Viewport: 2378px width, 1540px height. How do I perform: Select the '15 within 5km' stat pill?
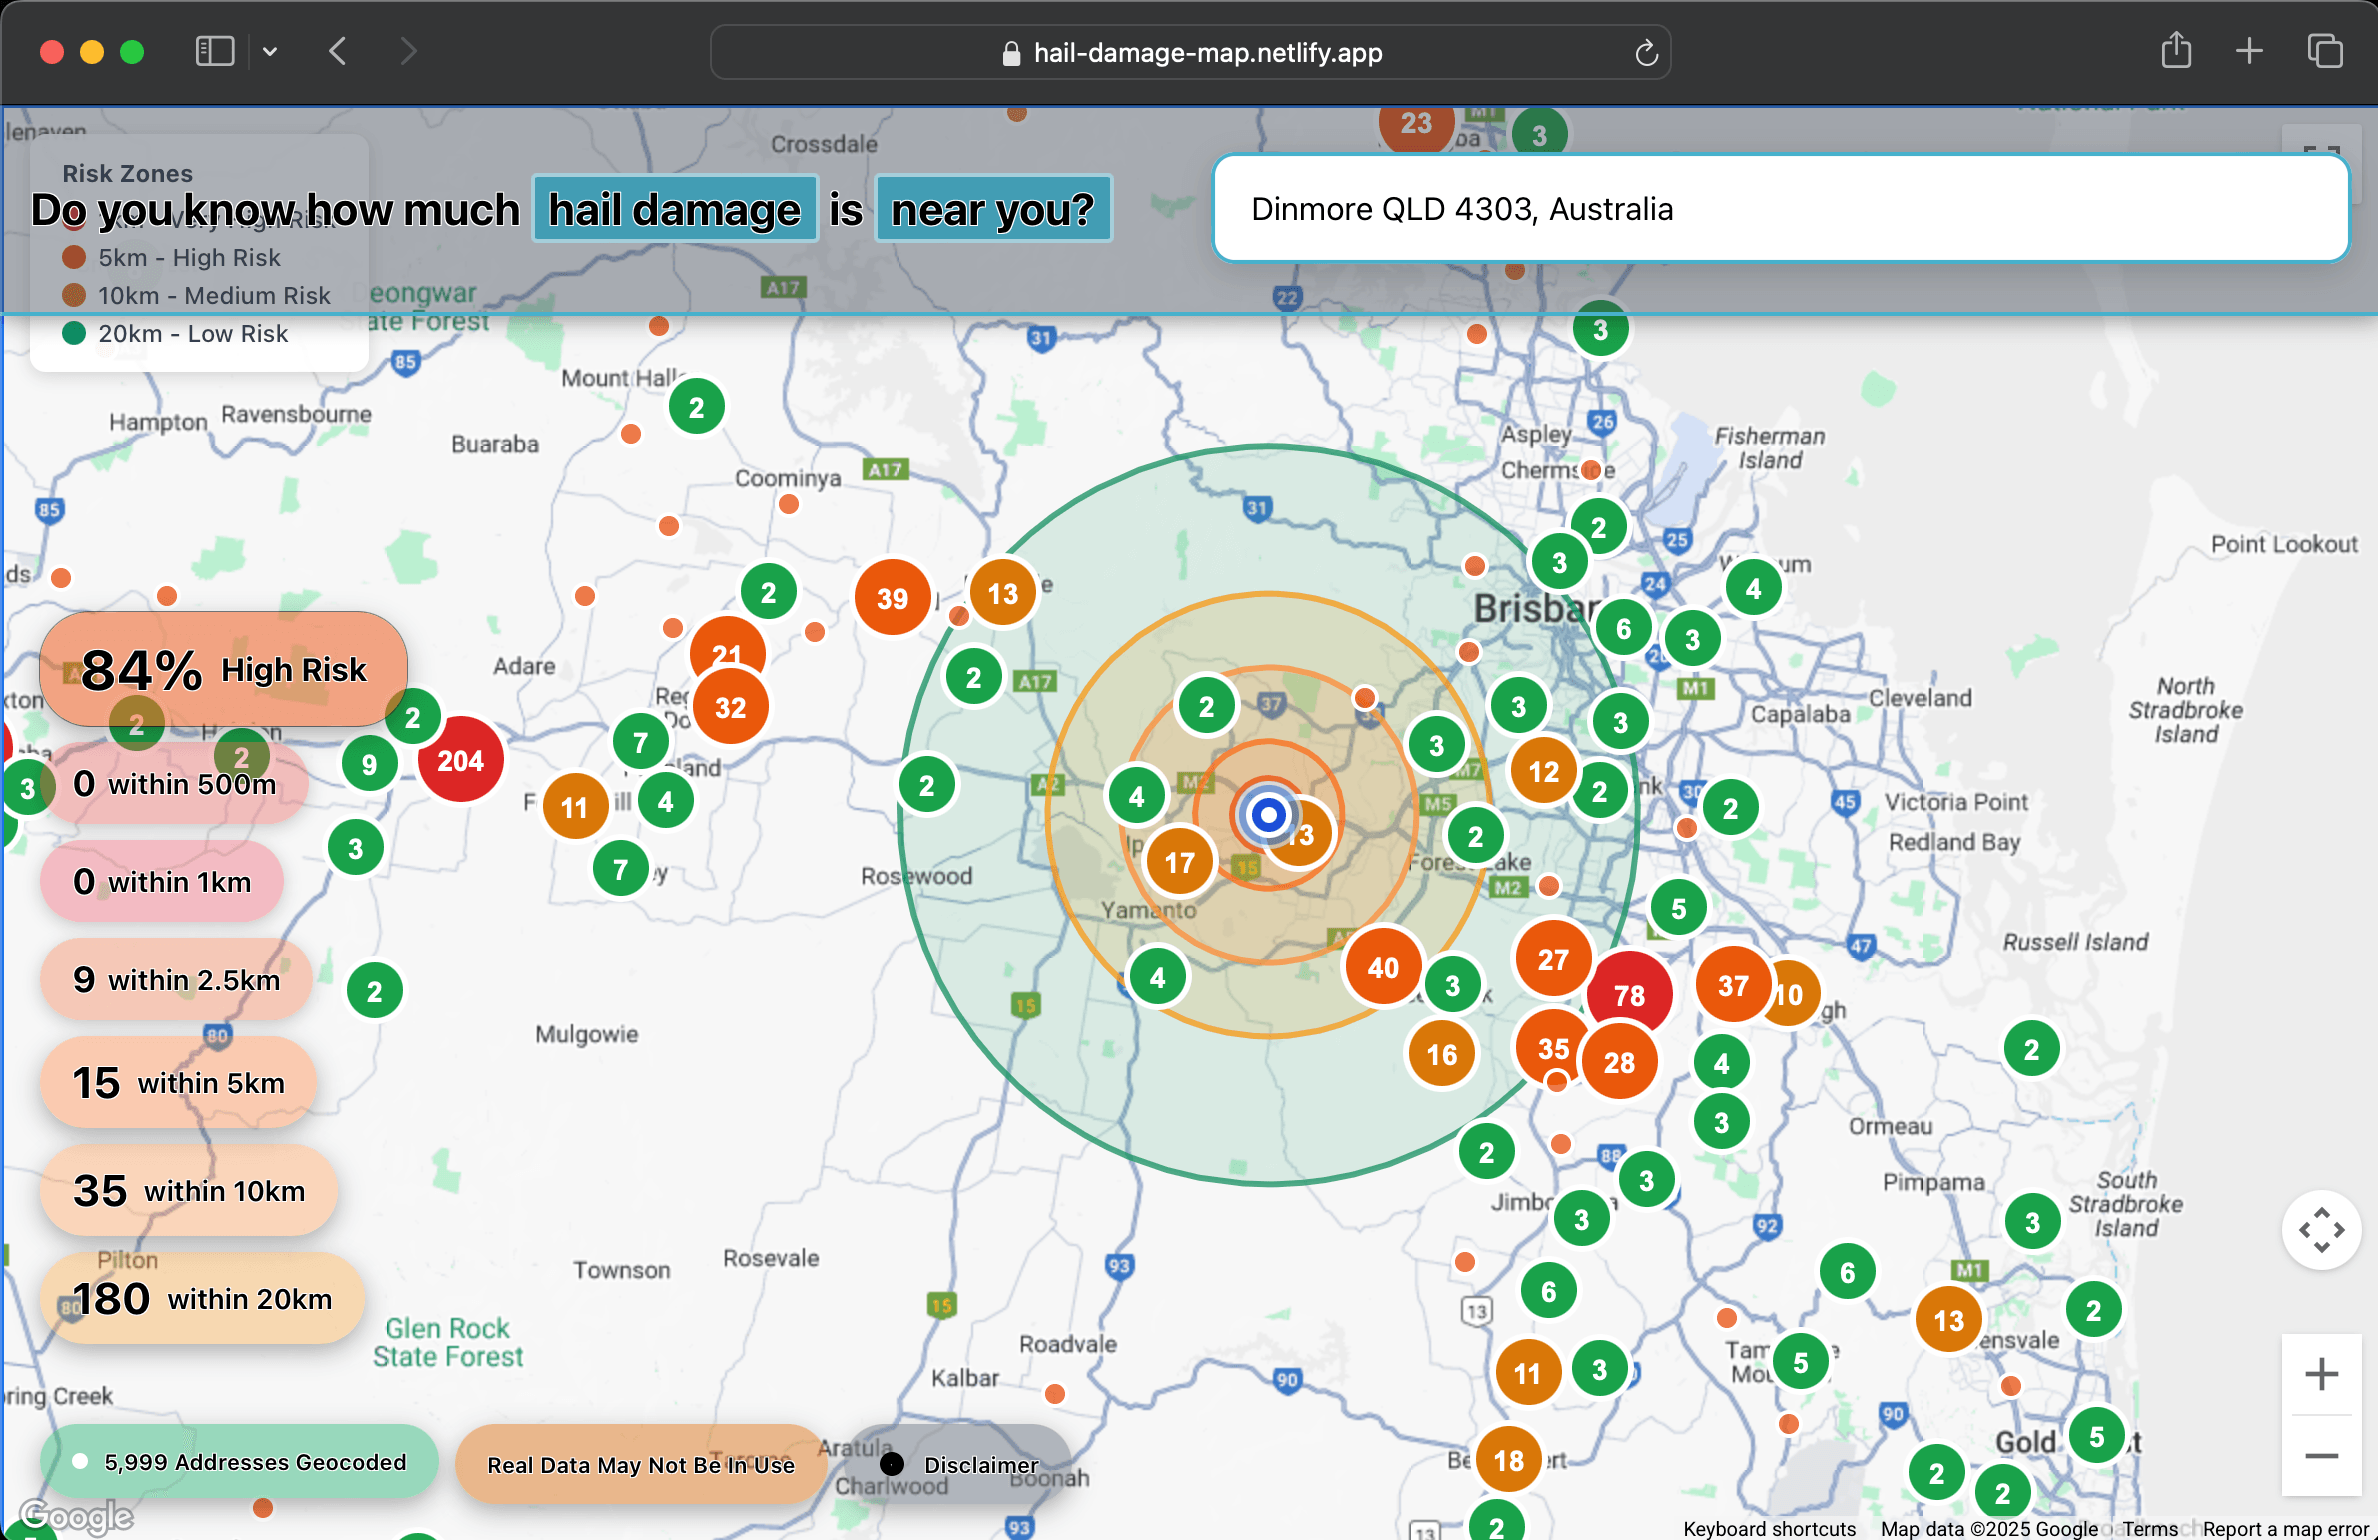pyautogui.click(x=179, y=1083)
